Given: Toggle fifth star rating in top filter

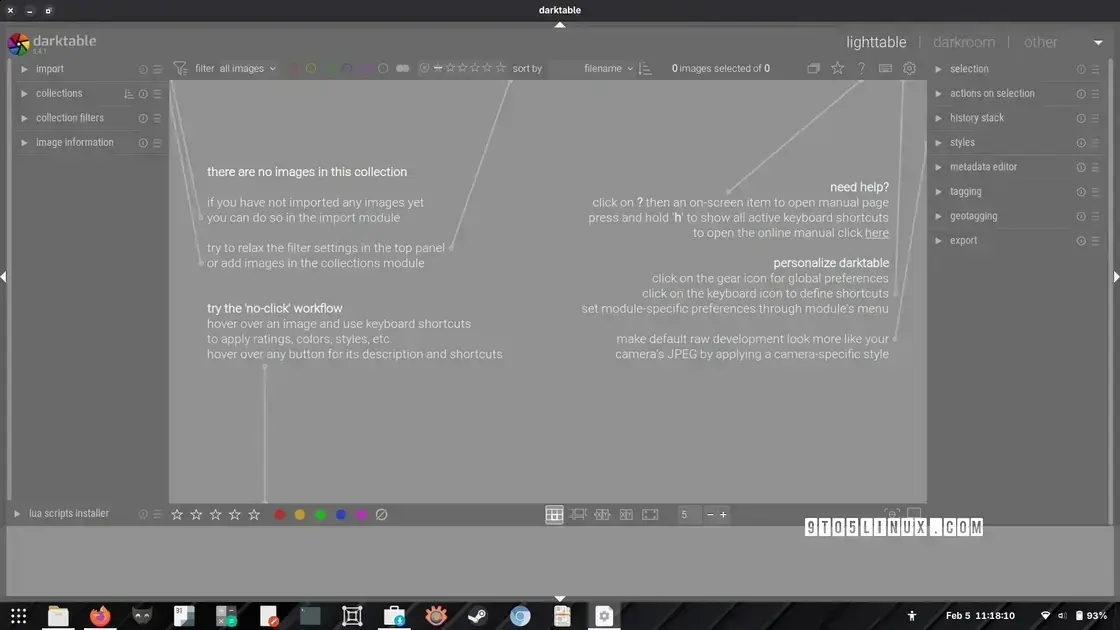Looking at the screenshot, I should coord(500,68).
